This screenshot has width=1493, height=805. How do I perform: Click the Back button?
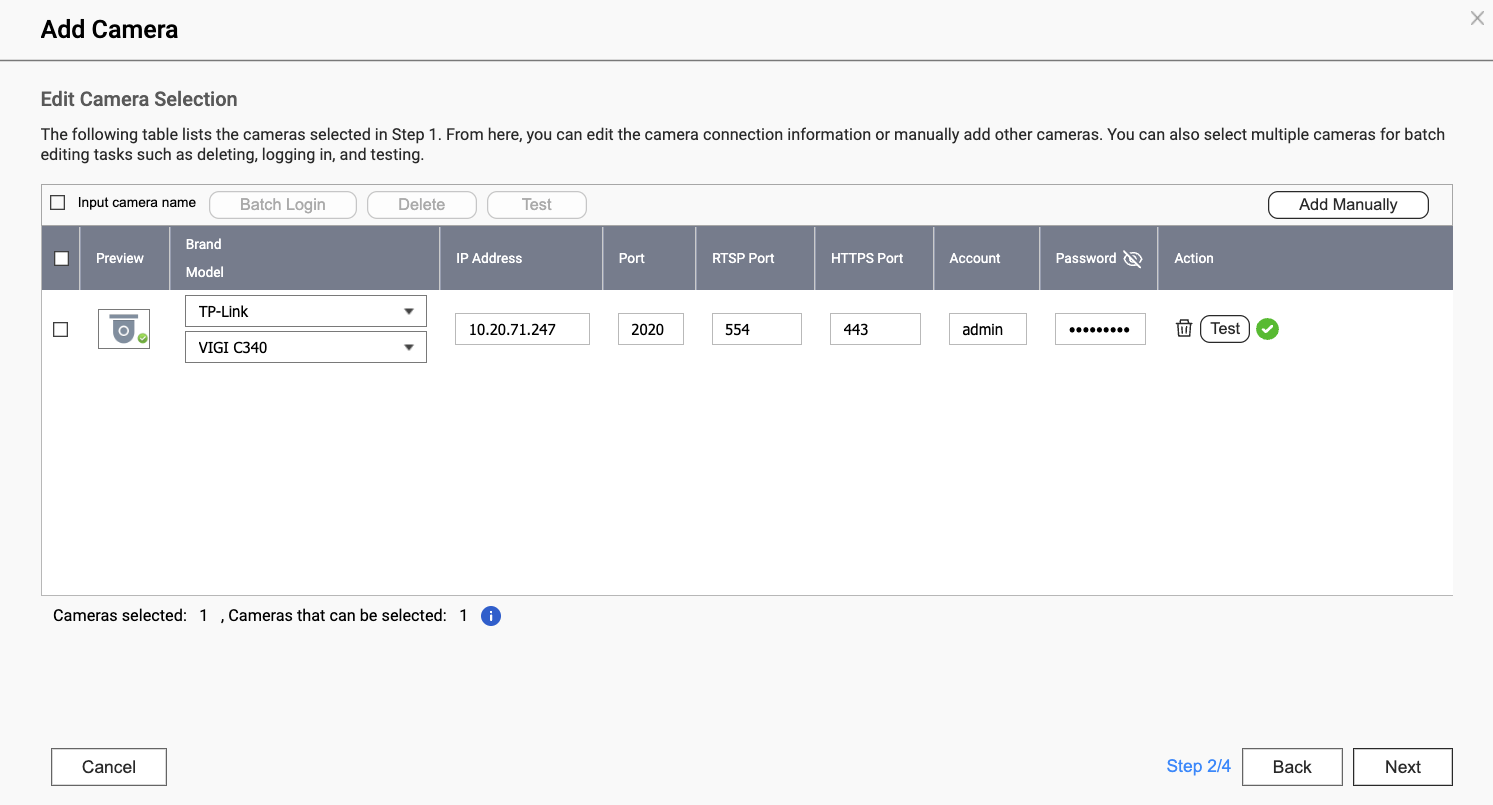[1292, 767]
